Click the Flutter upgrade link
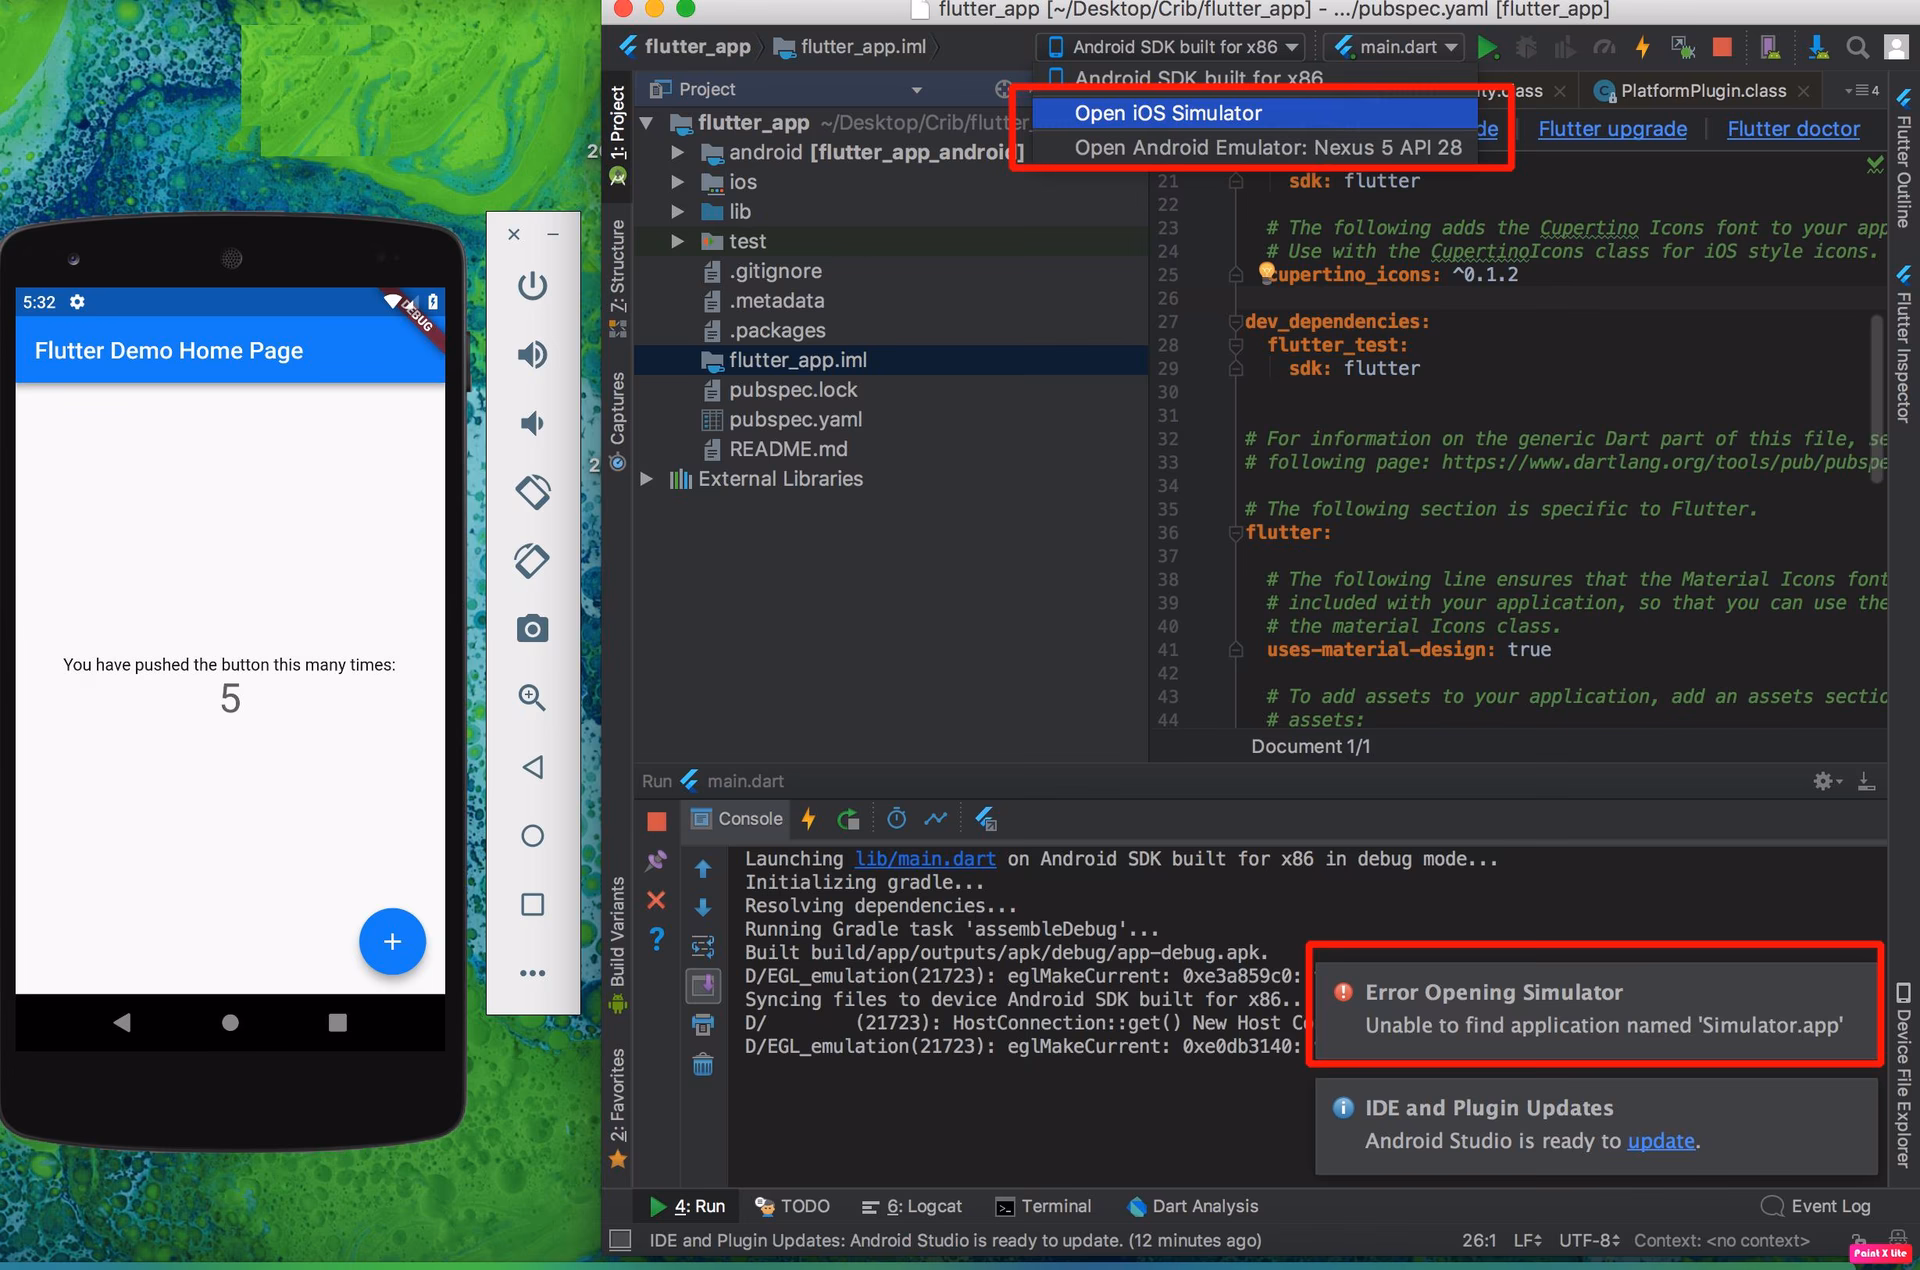 (1612, 129)
